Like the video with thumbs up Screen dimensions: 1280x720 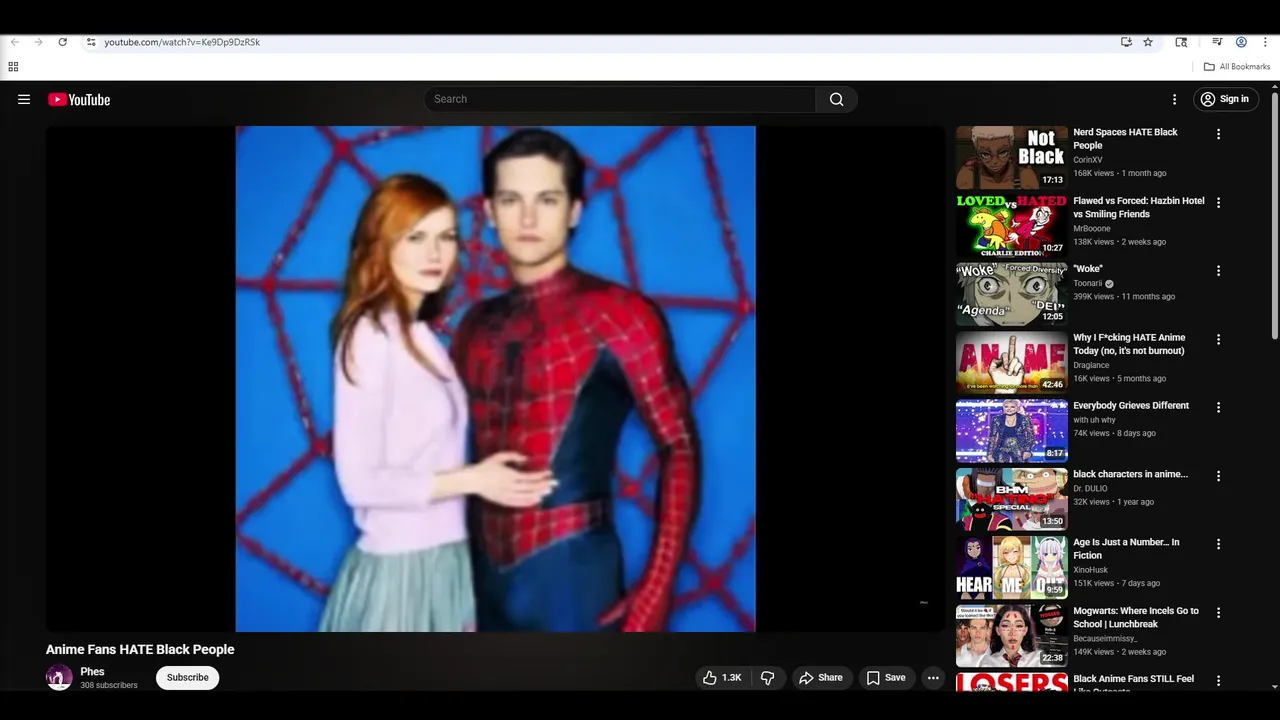[721, 678]
